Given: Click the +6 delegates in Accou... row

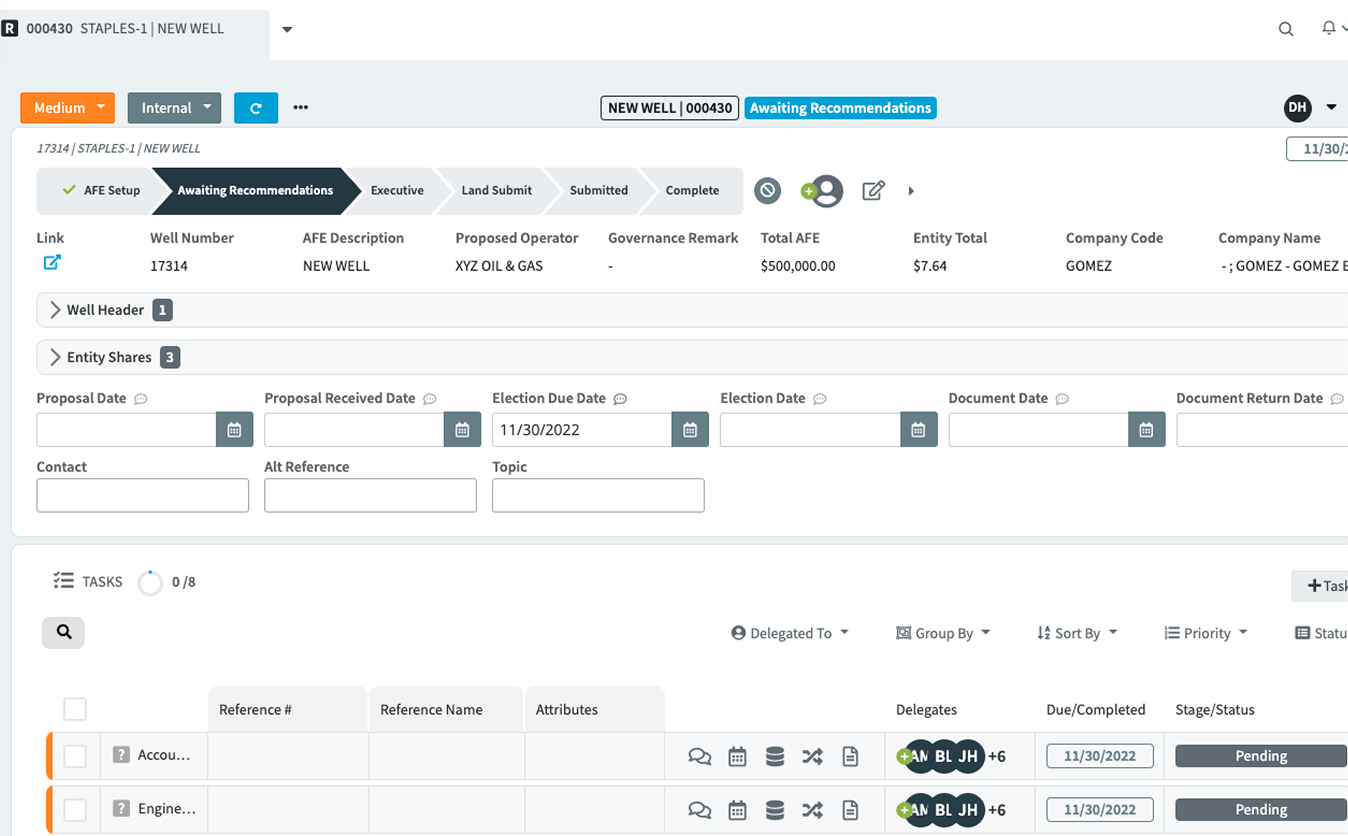Looking at the screenshot, I should pyautogui.click(x=997, y=757).
